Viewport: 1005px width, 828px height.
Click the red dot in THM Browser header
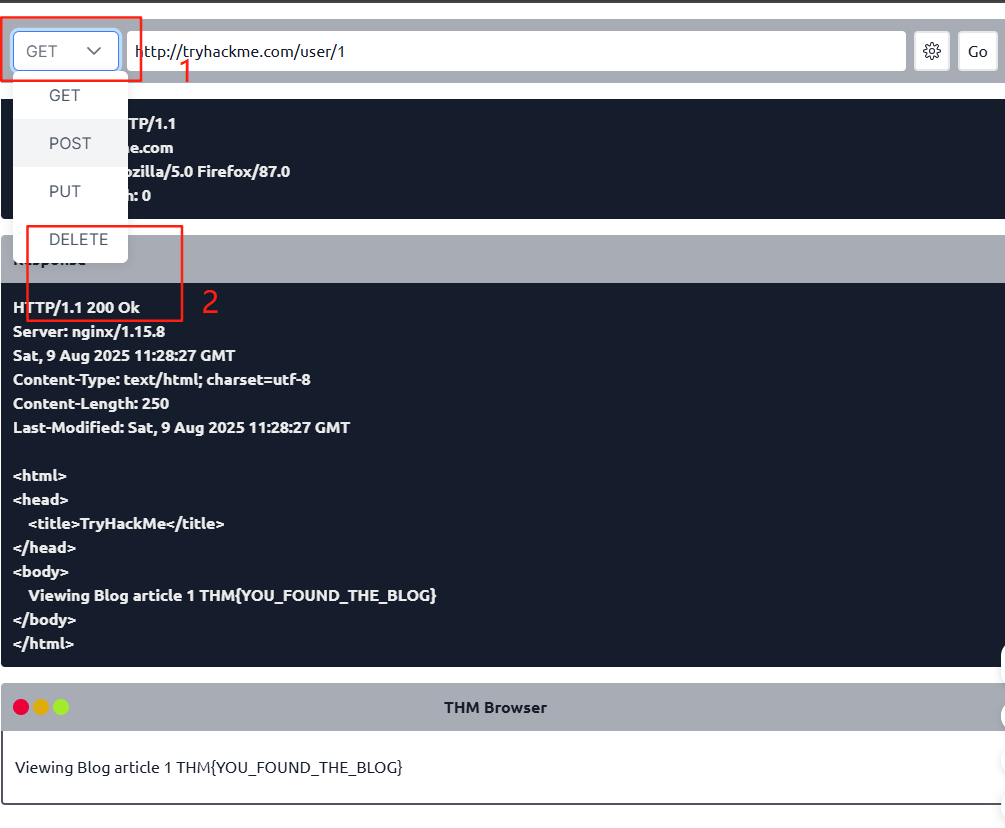(x=21, y=707)
